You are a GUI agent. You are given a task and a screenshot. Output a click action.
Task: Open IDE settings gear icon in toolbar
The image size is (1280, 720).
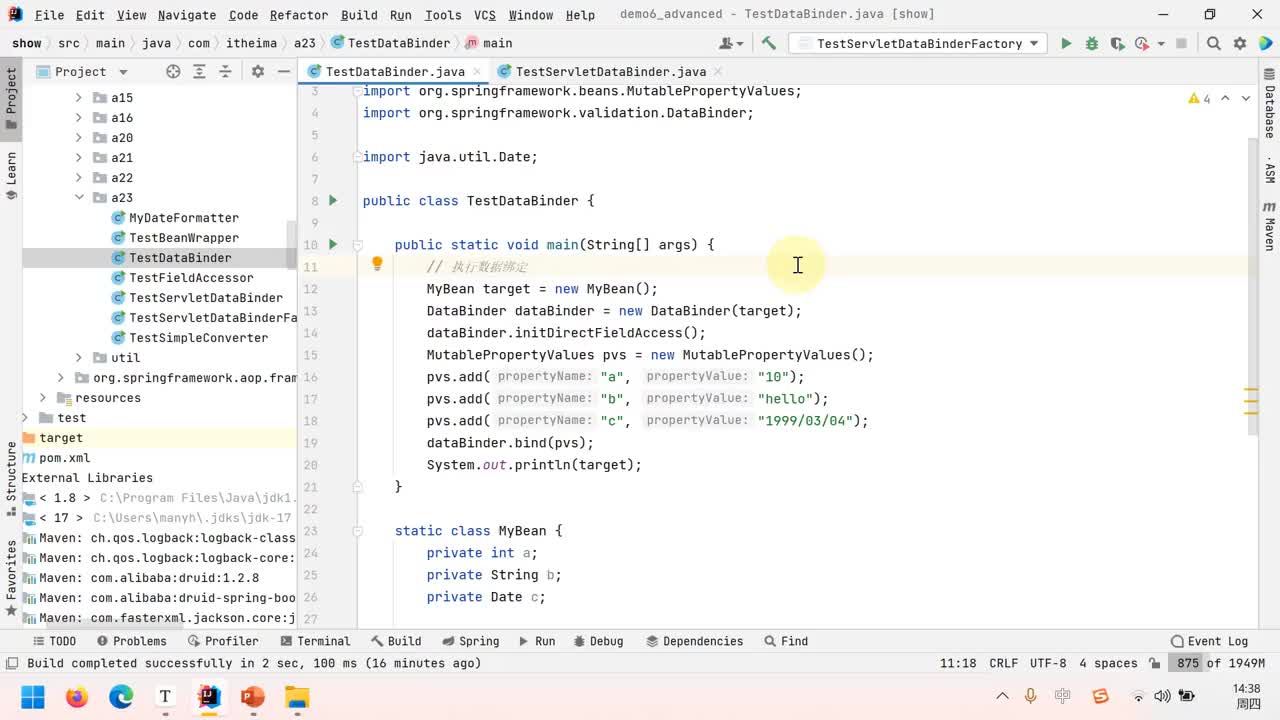[1240, 43]
